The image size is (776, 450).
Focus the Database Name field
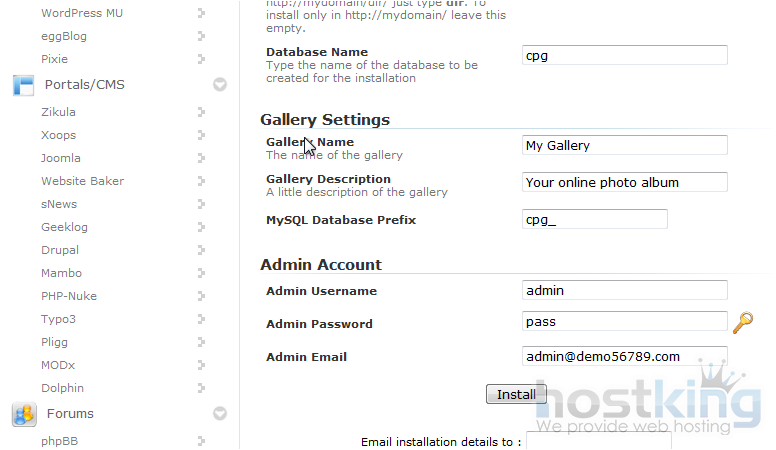pos(624,56)
